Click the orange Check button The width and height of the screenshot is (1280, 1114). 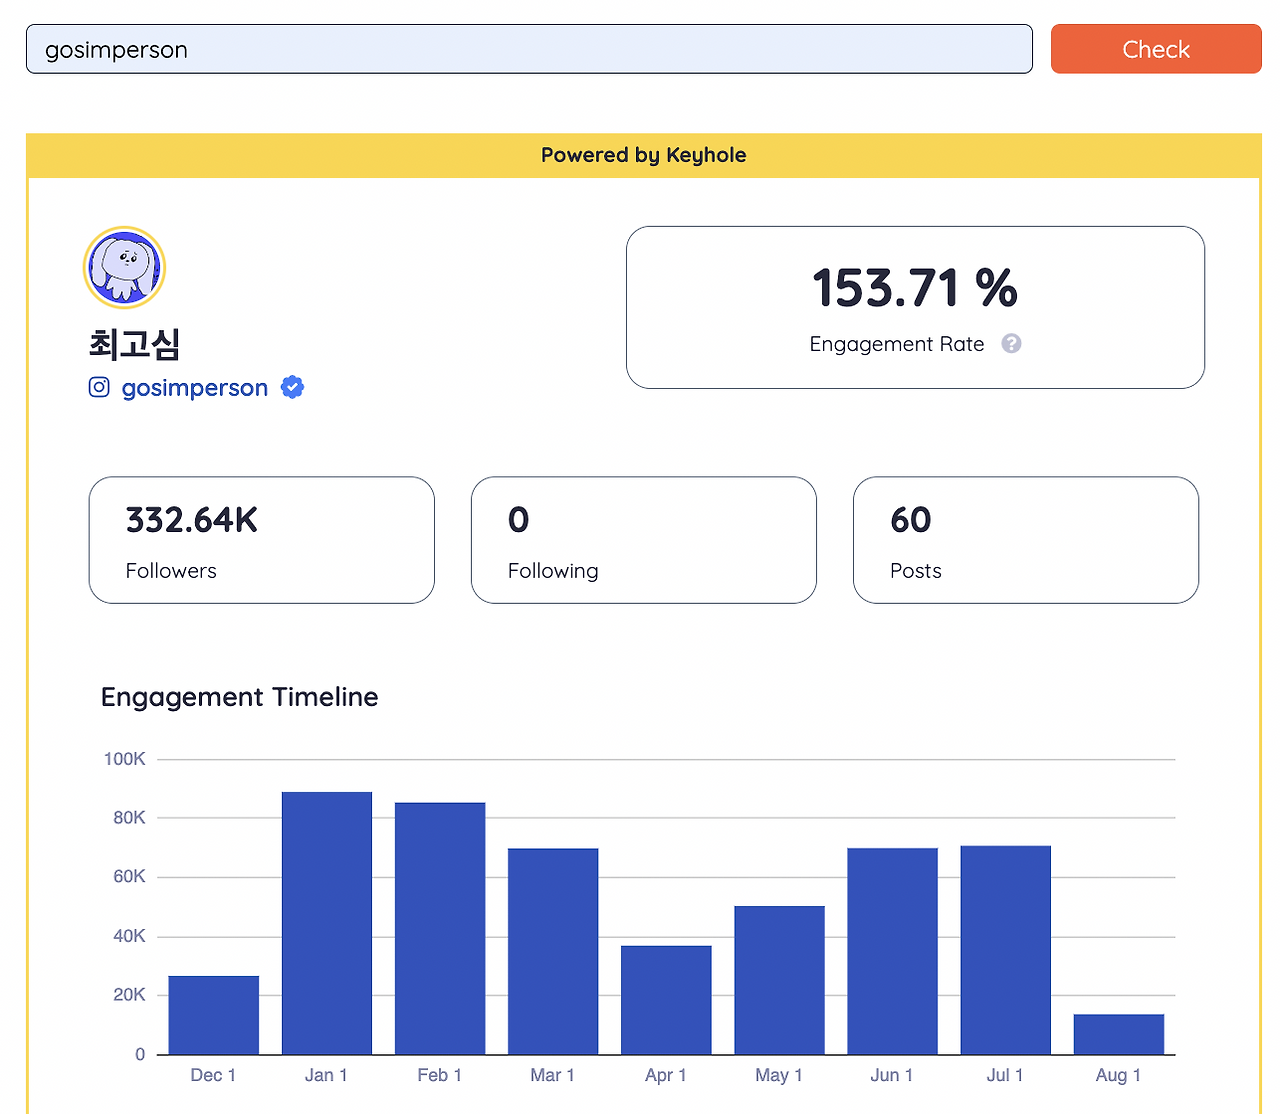tap(1156, 49)
